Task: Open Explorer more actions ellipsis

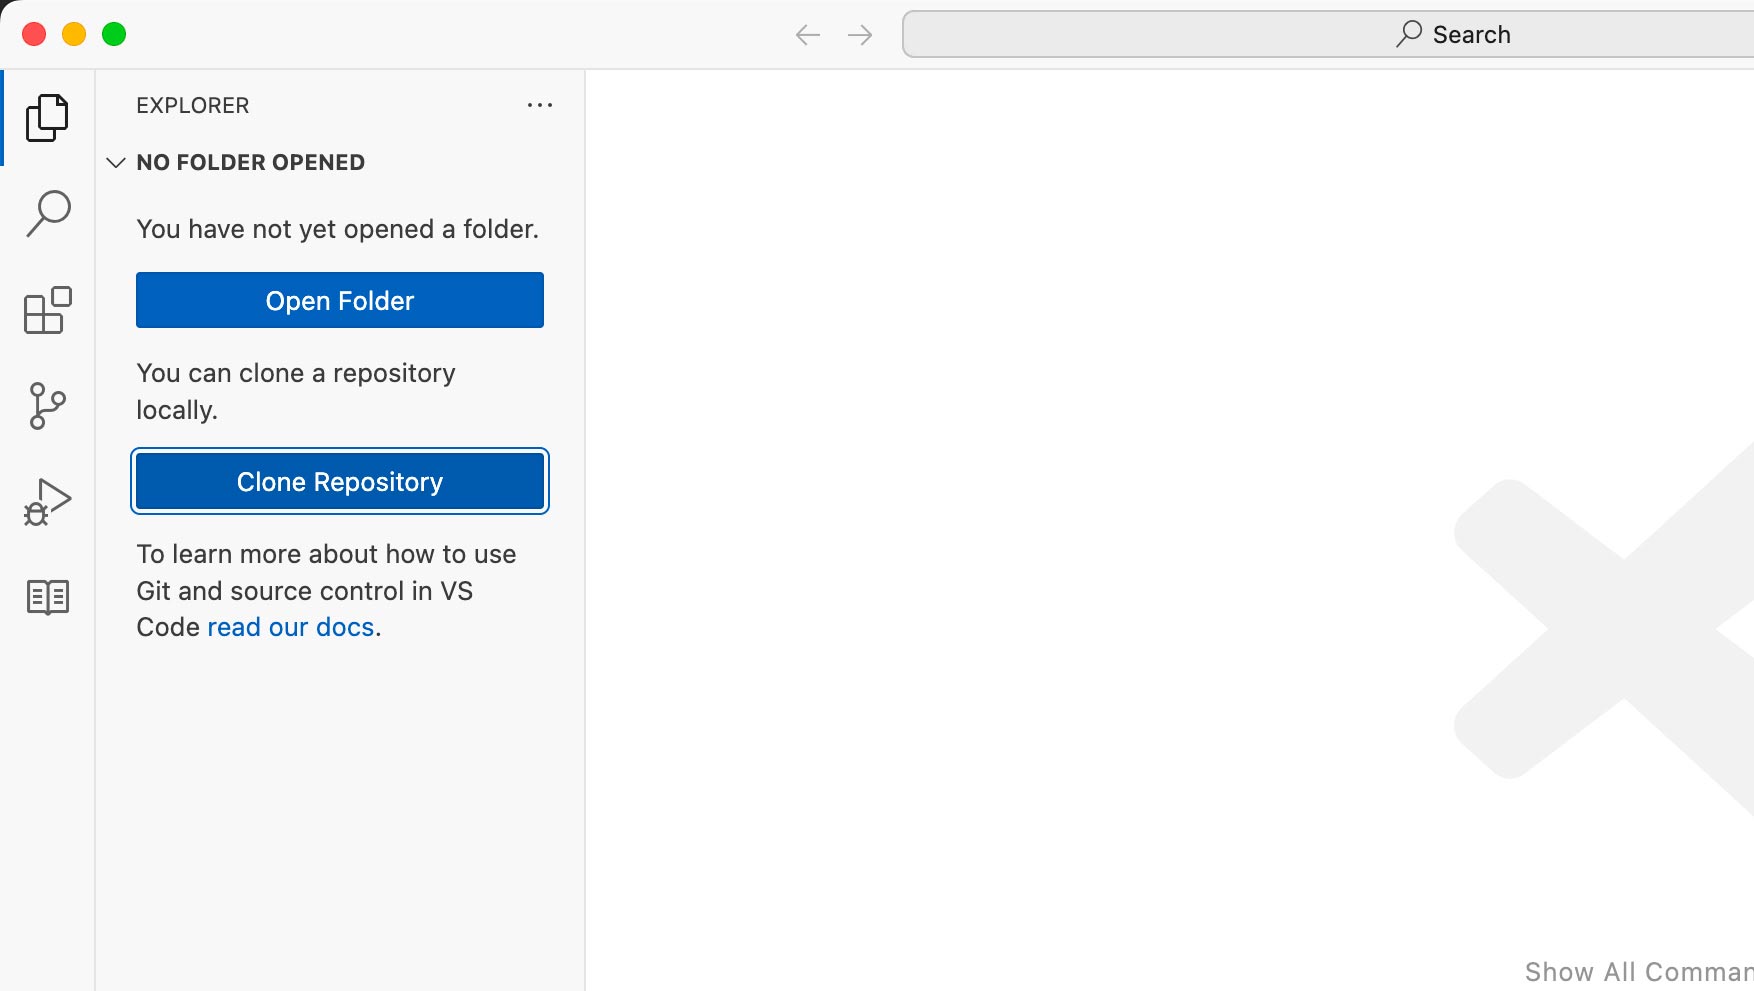Action: coord(540,105)
